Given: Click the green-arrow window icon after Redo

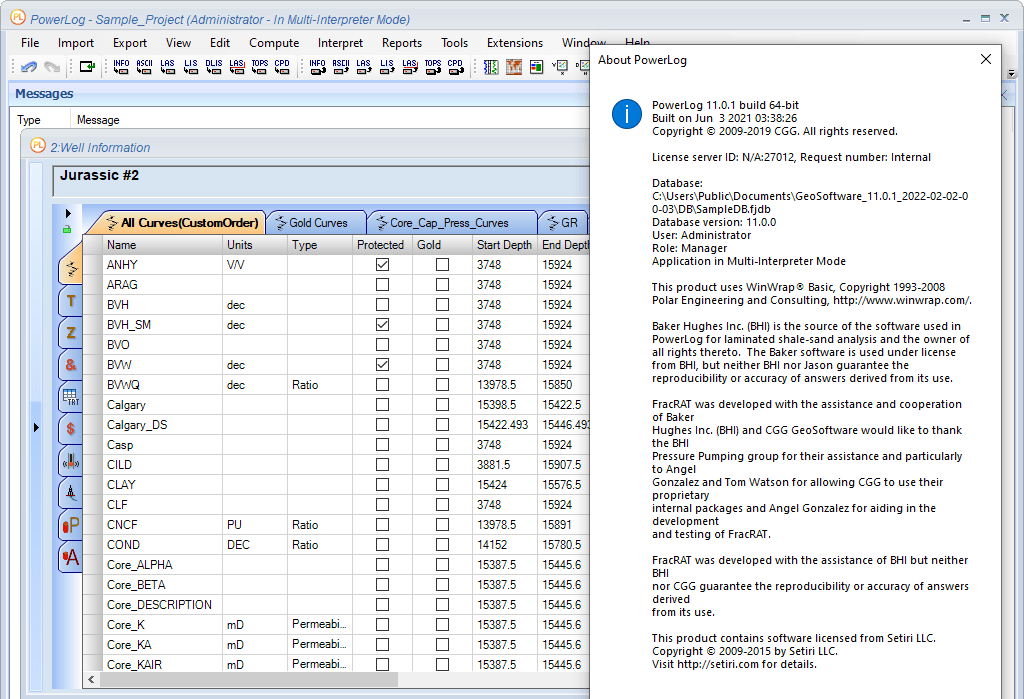Looking at the screenshot, I should point(87,67).
